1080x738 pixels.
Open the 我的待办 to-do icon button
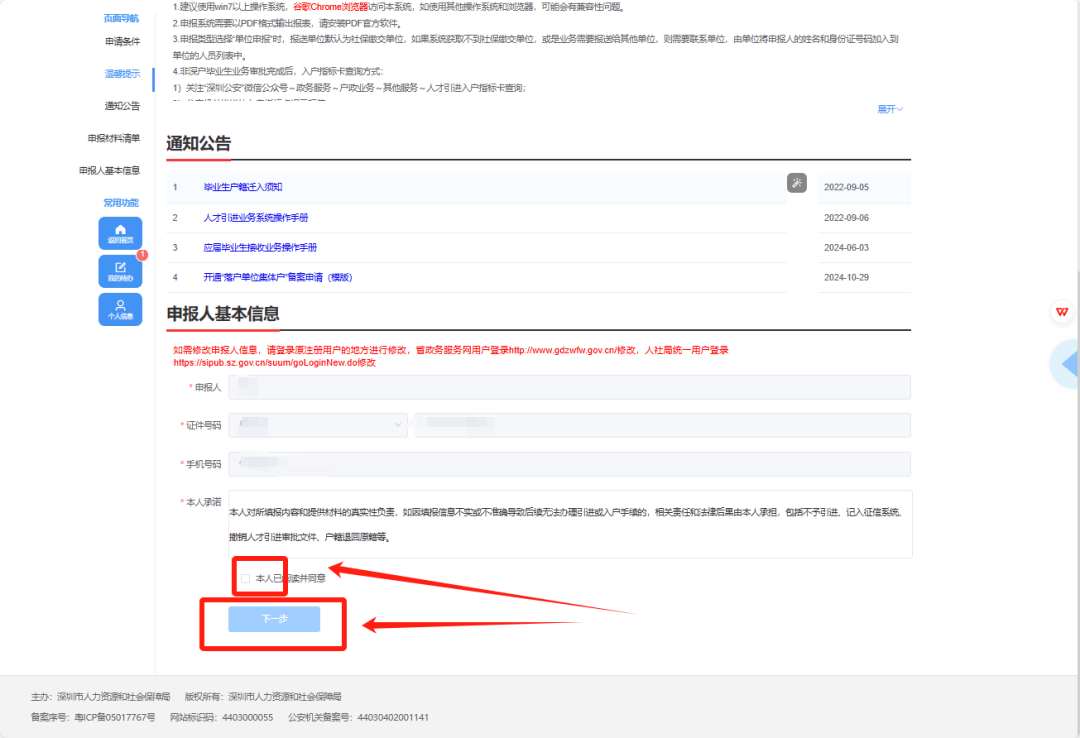(121, 271)
